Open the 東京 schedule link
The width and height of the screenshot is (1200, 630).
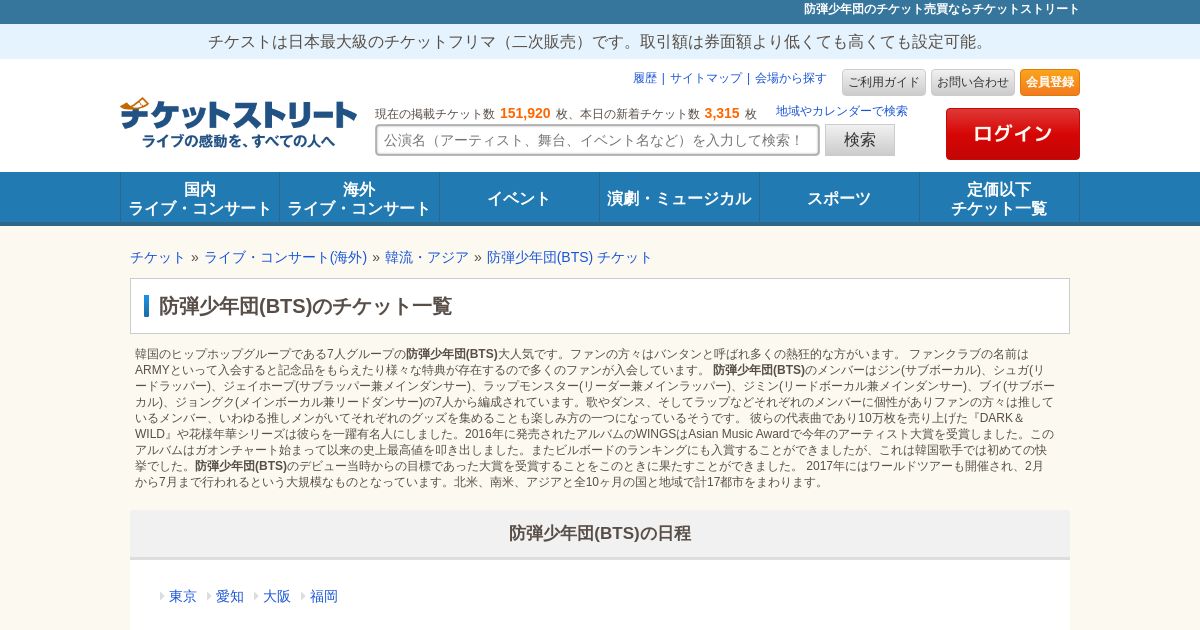click(x=183, y=596)
